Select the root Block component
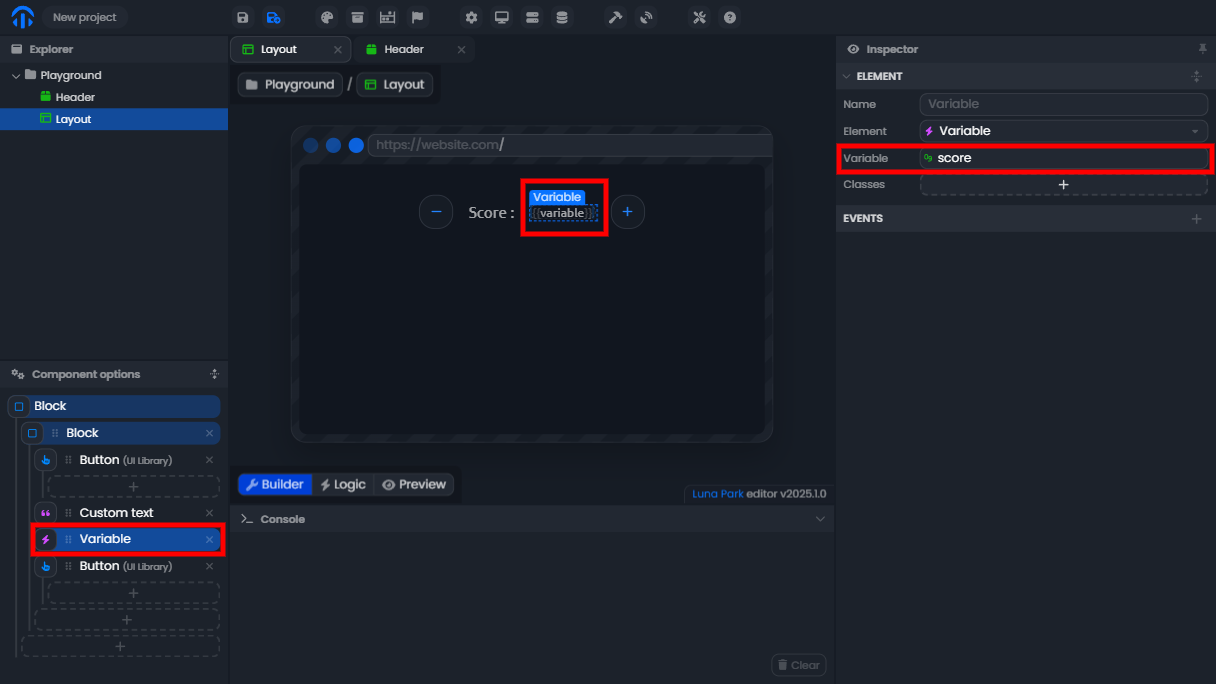Image resolution: width=1216 pixels, height=684 pixels. pyautogui.click(x=114, y=406)
